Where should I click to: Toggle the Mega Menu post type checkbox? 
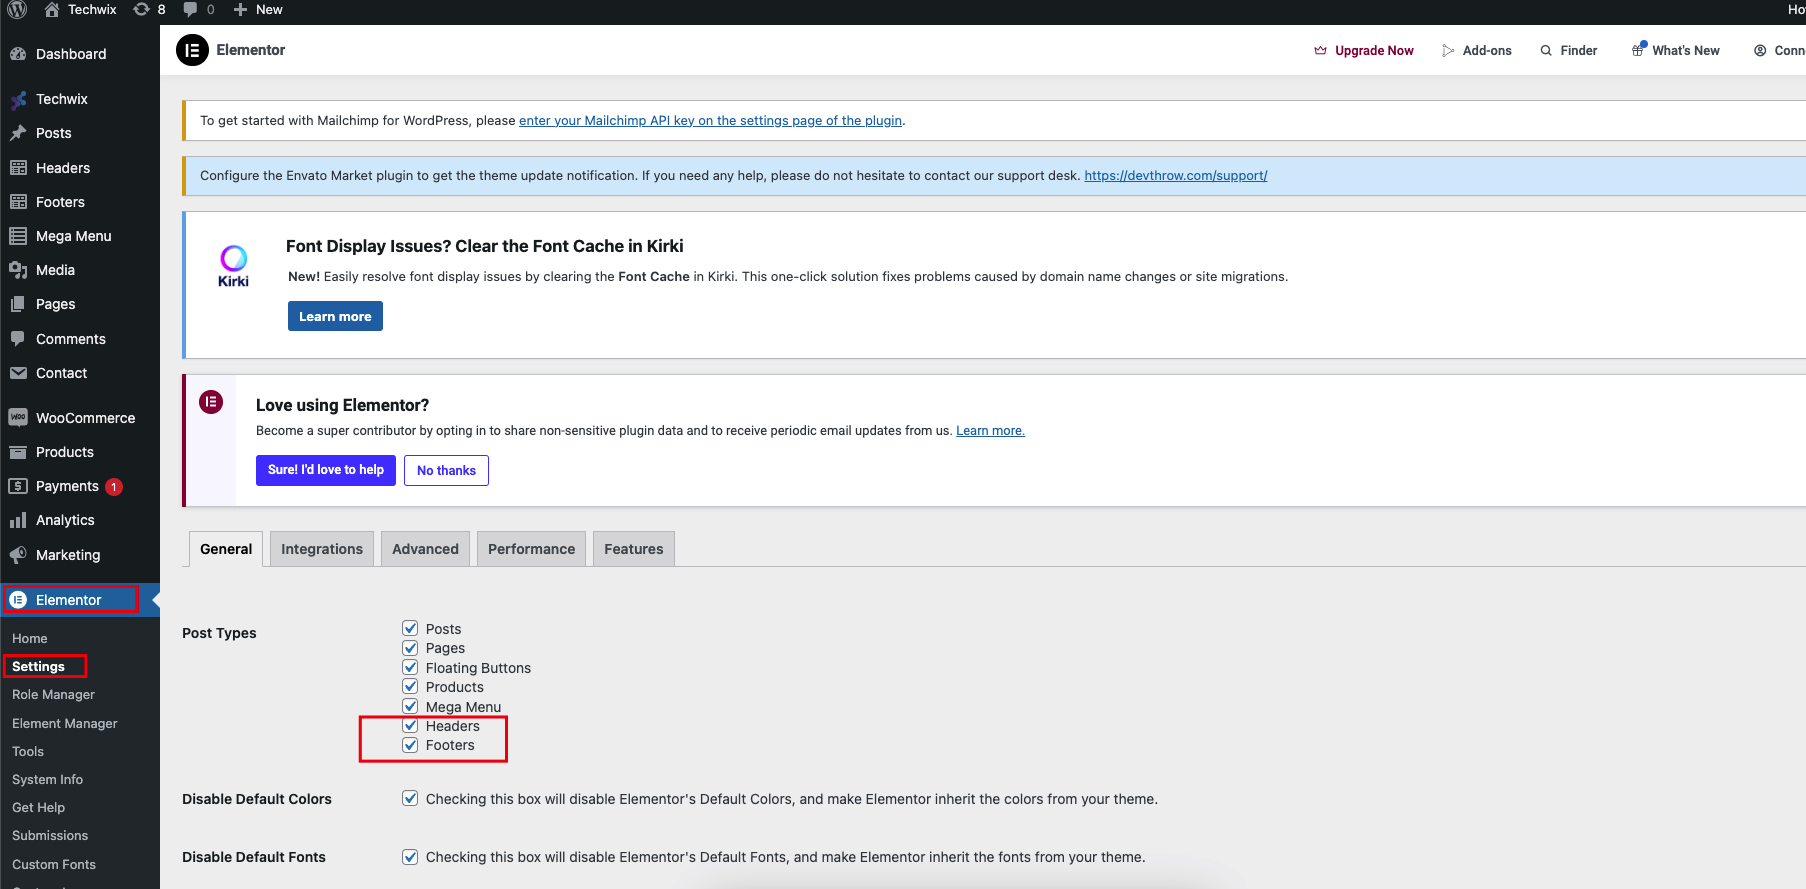[410, 706]
